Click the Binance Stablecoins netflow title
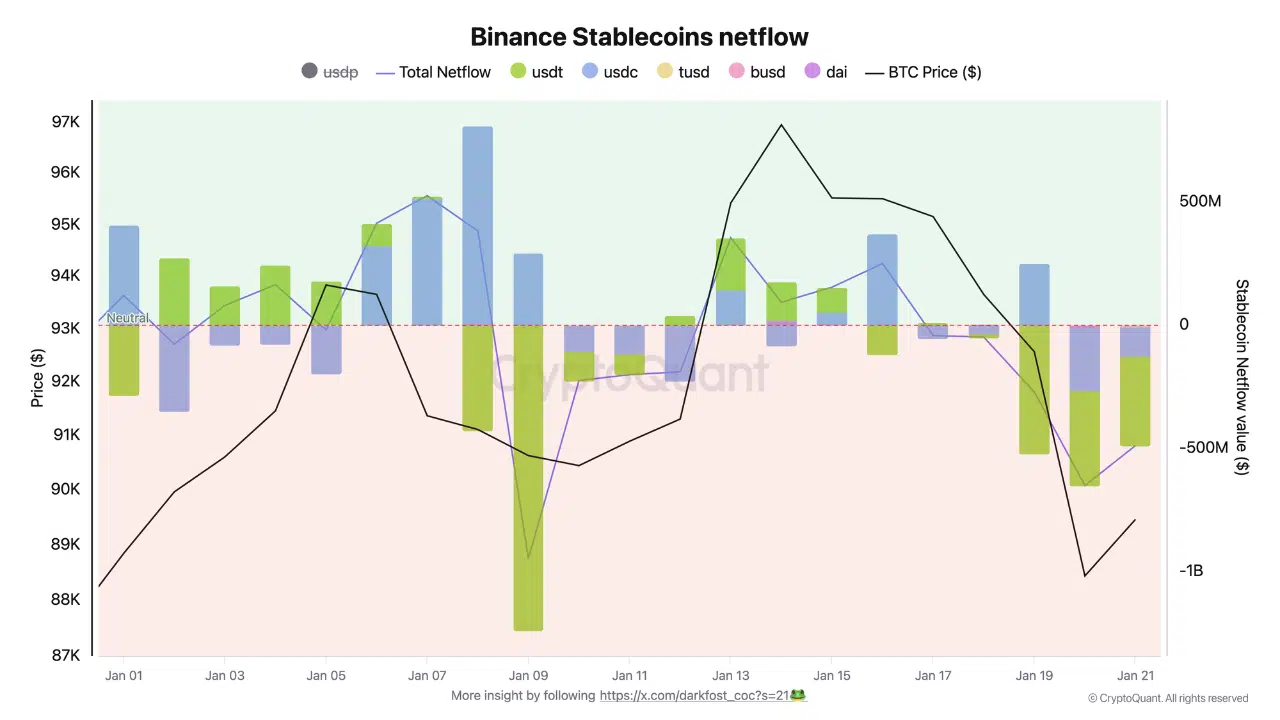This screenshot has width=1280, height=720. pos(639,37)
